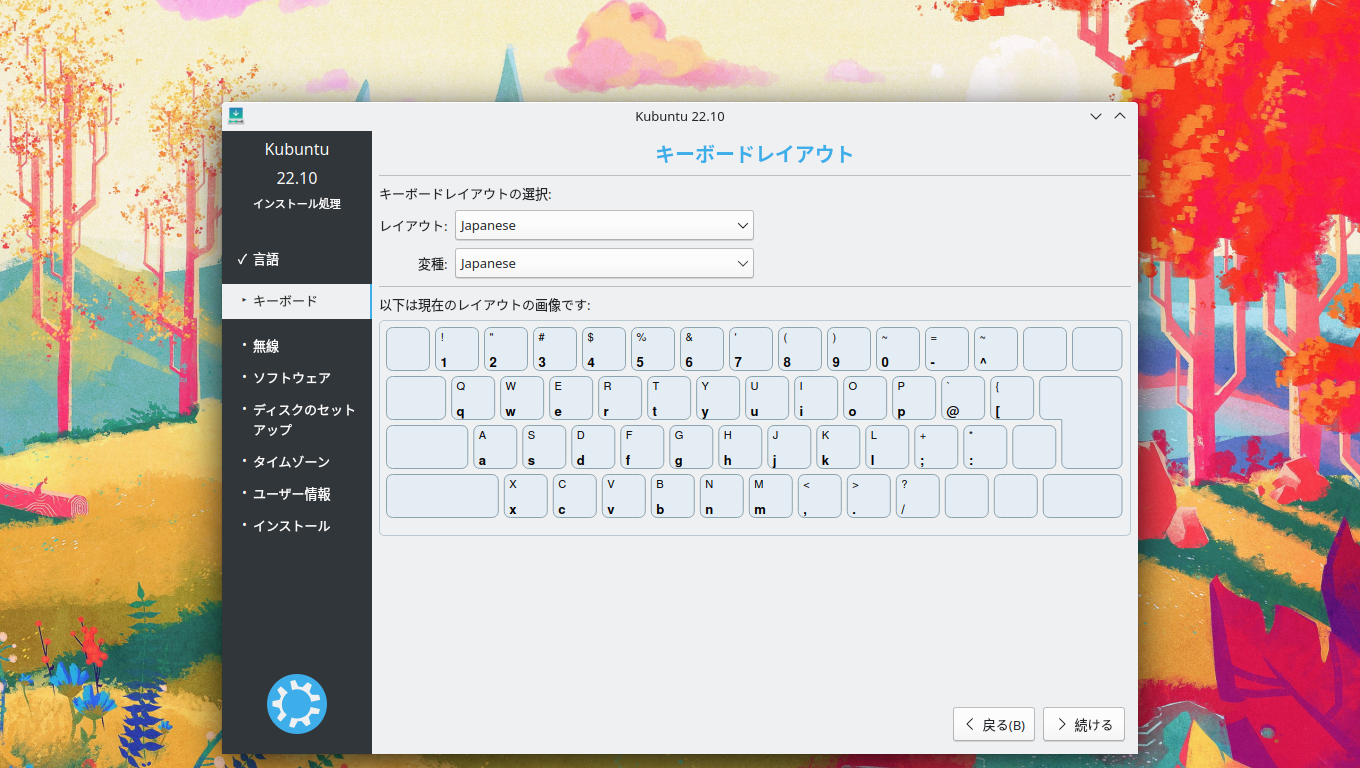1360x768 pixels.
Task: Click the K key in keyboard preview
Action: click(x=838, y=447)
